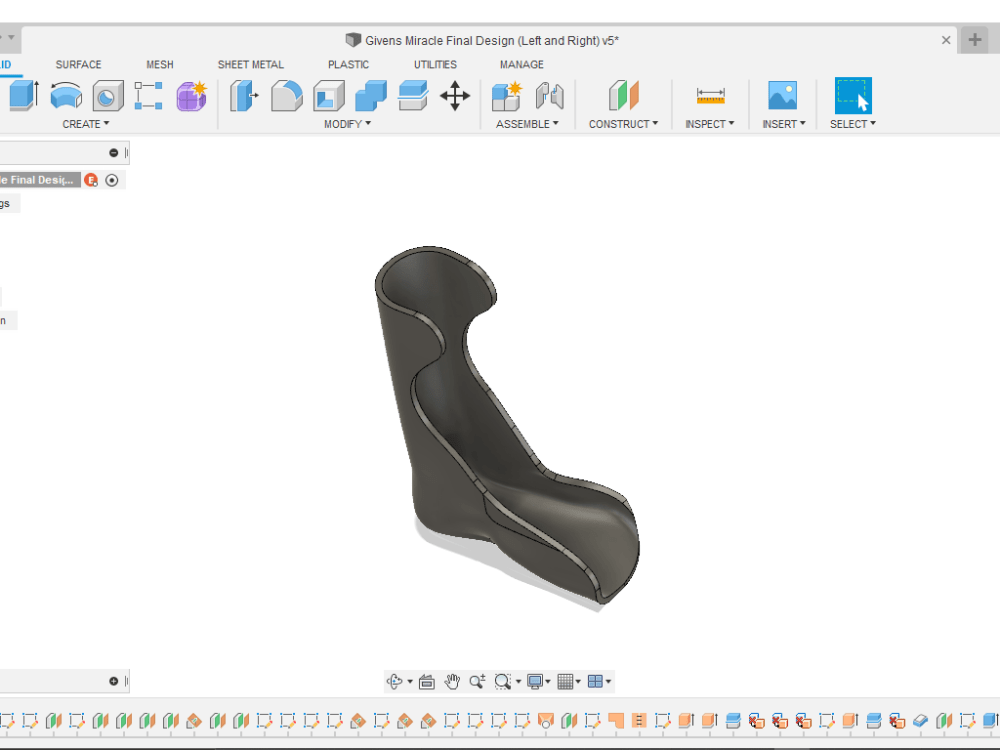Select the Orbit tool
Image resolution: width=1000 pixels, height=750 pixels.
point(394,681)
